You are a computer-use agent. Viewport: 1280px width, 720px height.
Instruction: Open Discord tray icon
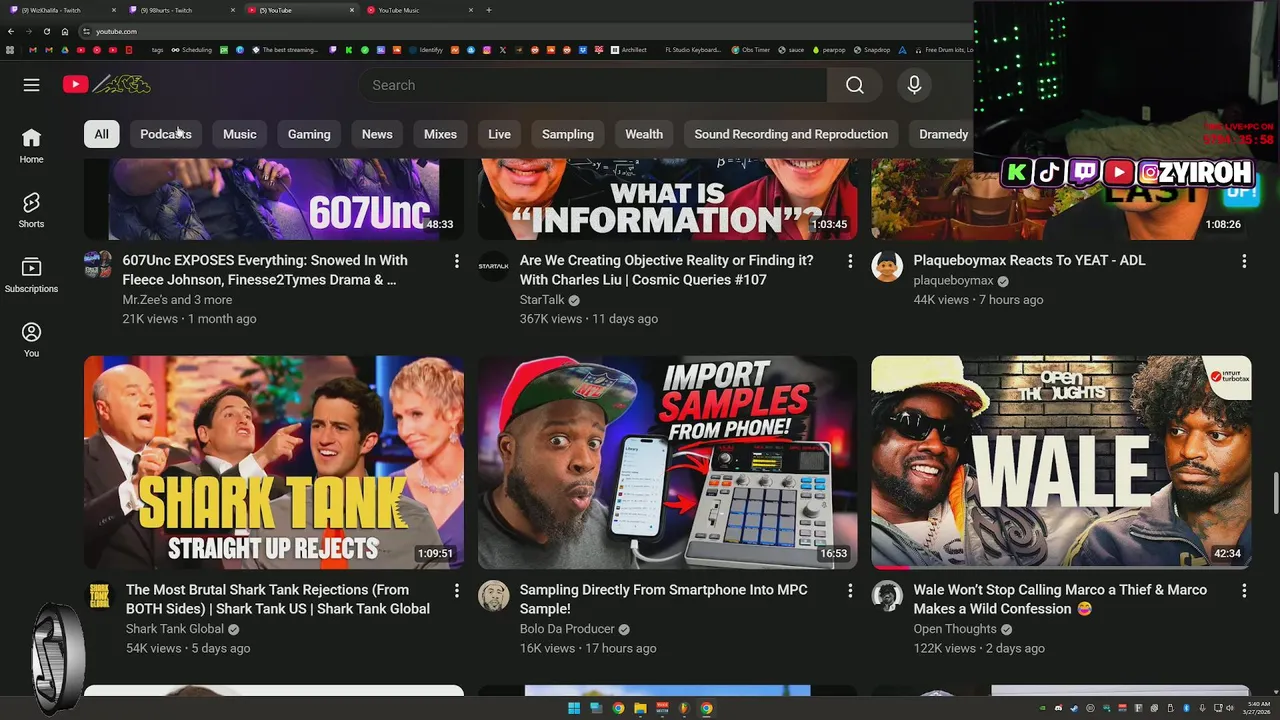point(1058,708)
